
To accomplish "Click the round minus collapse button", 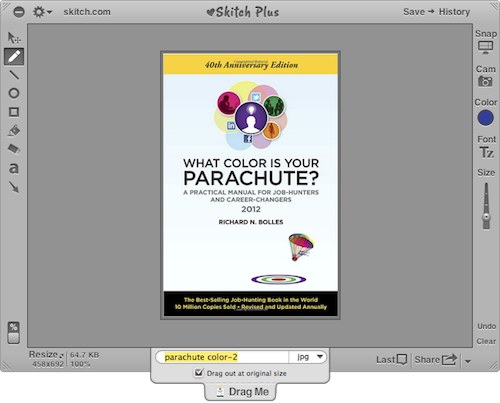I will pos(19,12).
